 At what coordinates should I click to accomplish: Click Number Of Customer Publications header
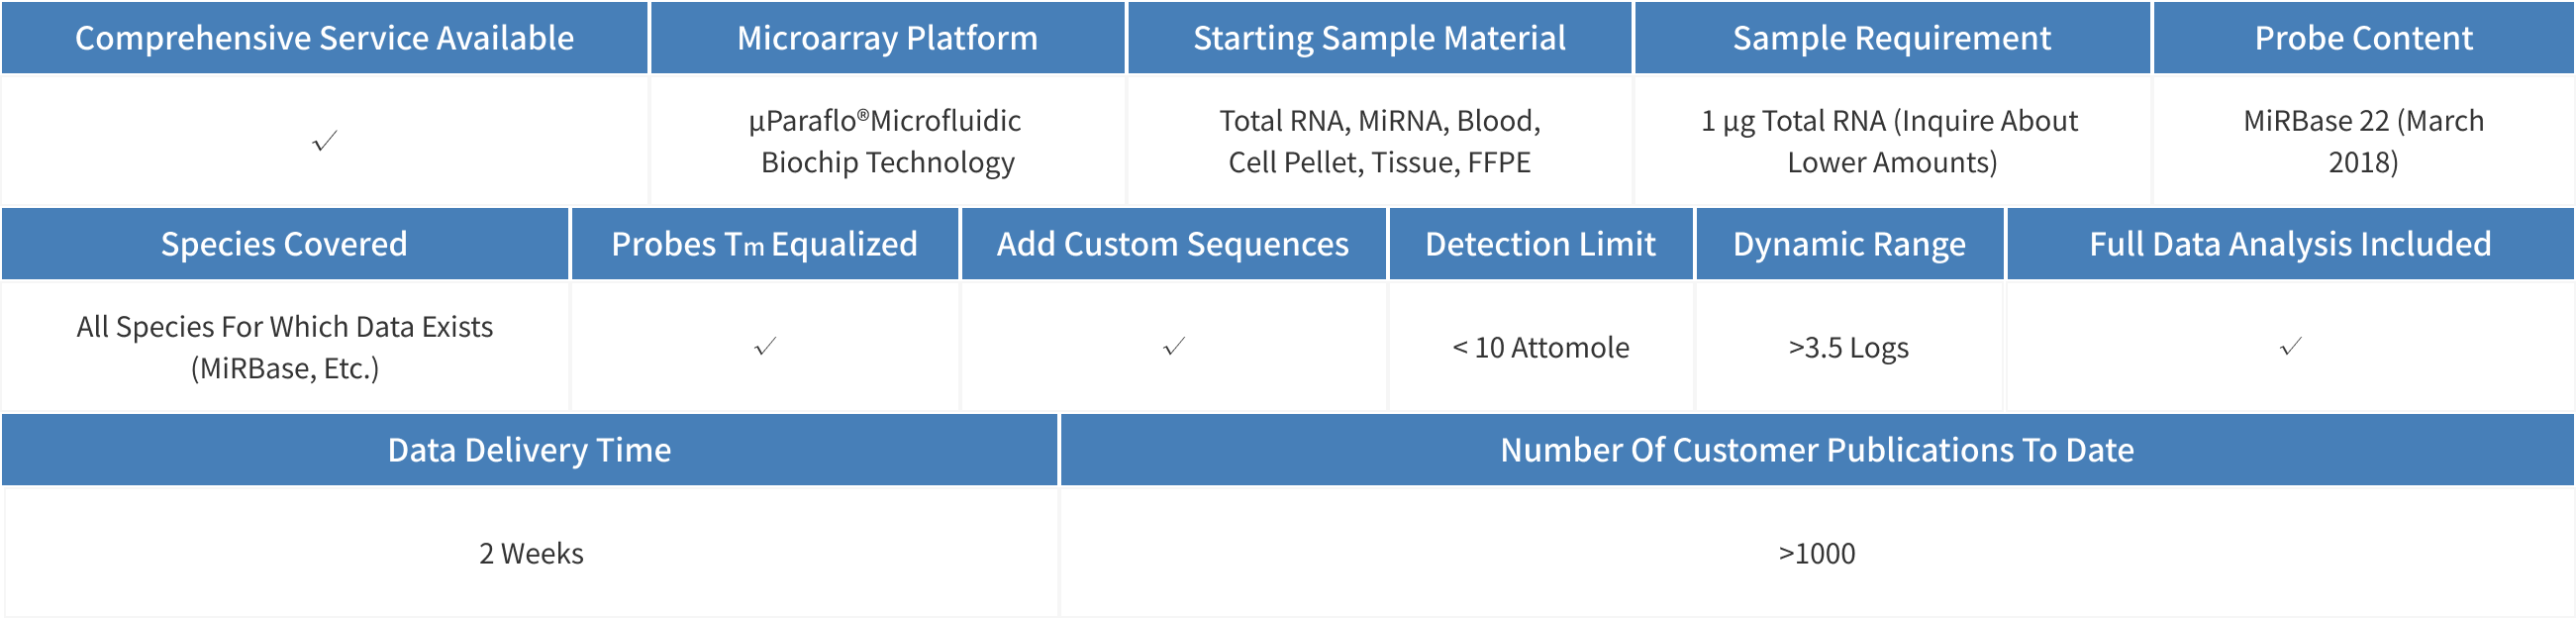(x=1817, y=450)
